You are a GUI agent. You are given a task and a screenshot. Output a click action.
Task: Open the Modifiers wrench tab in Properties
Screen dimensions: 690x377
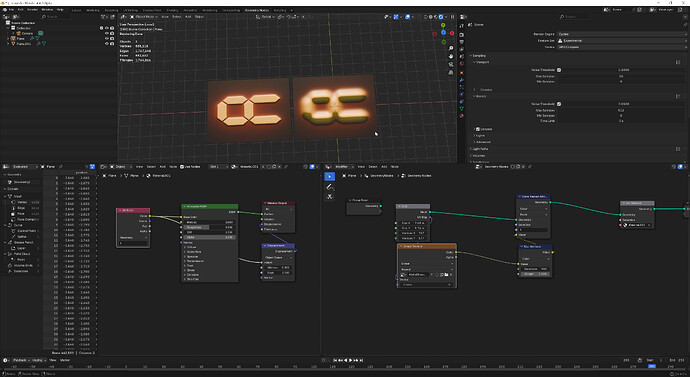click(x=462, y=80)
